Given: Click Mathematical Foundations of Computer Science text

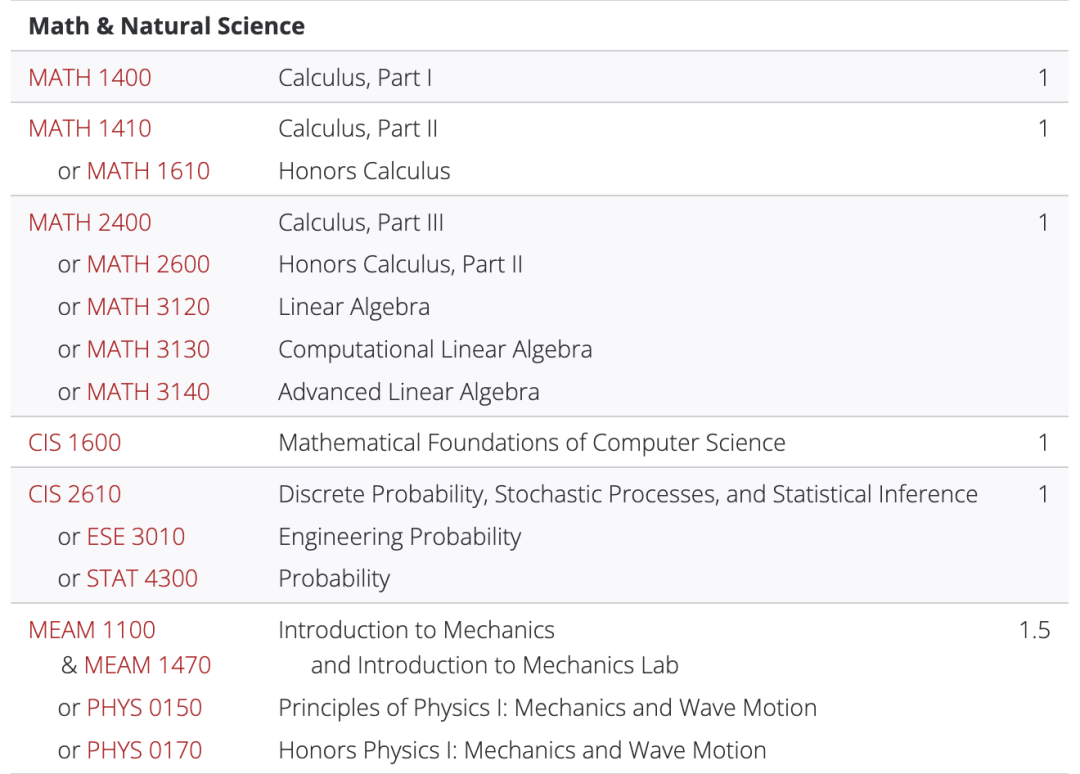Looking at the screenshot, I should pos(532,443).
